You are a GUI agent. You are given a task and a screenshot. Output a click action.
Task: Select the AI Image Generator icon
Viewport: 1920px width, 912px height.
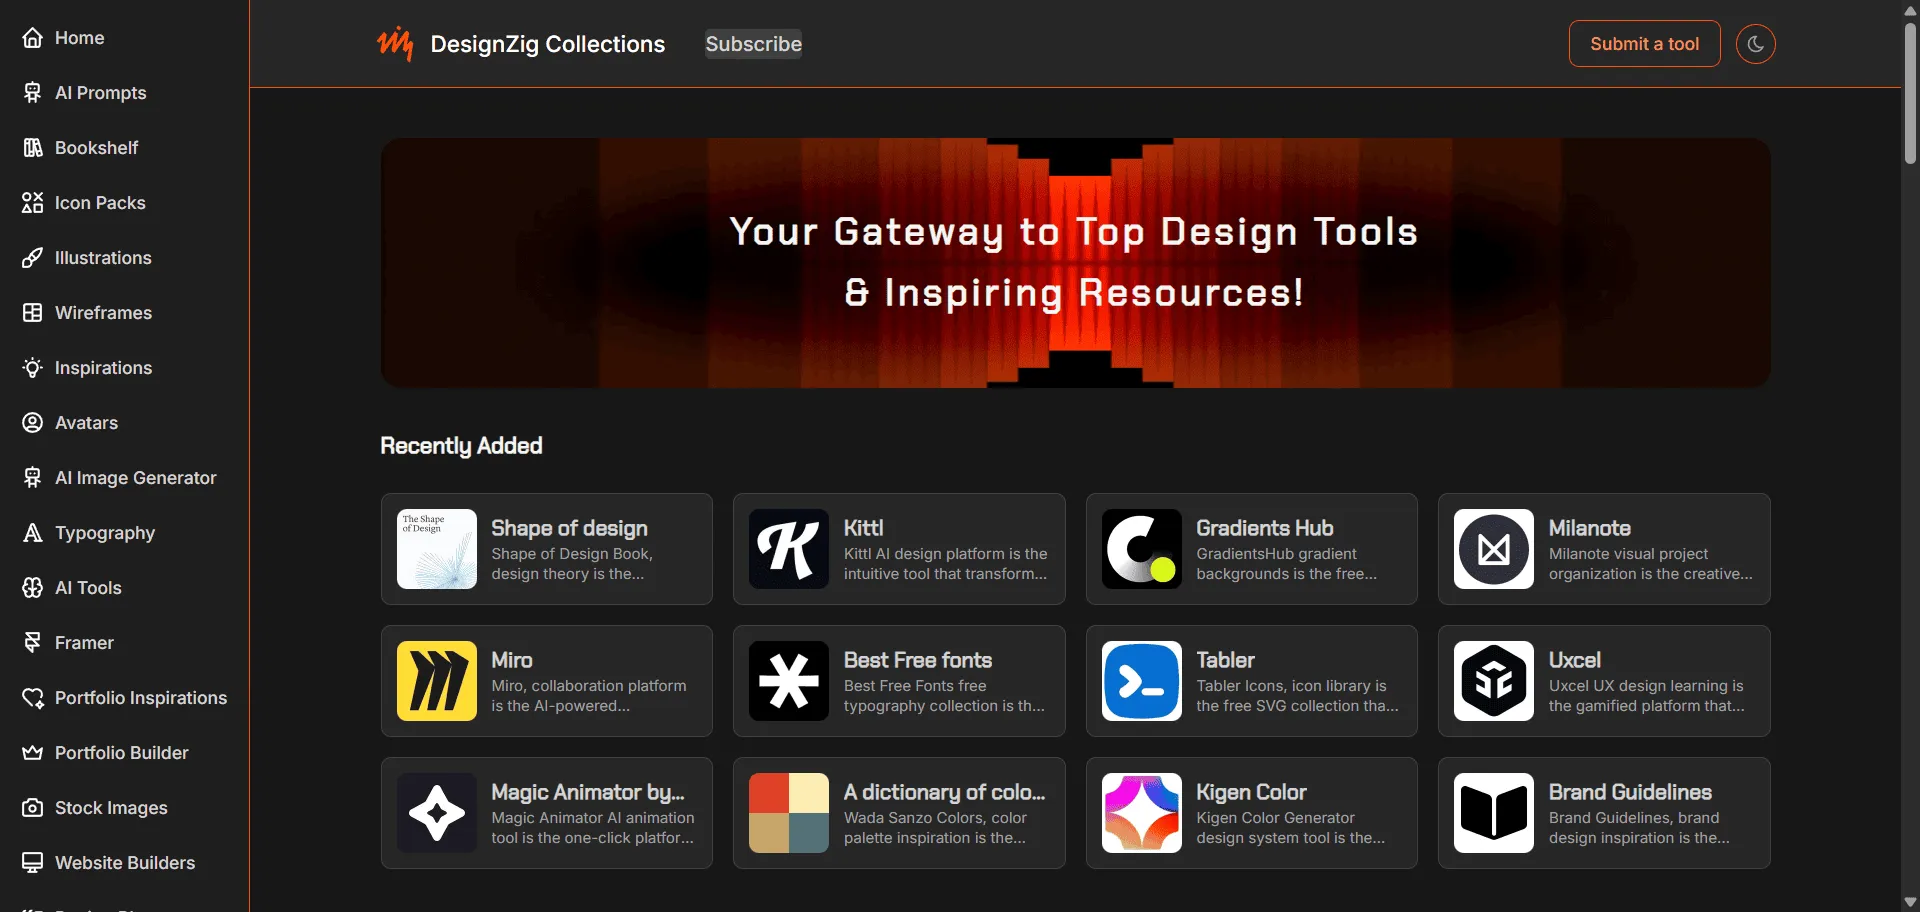tap(33, 477)
